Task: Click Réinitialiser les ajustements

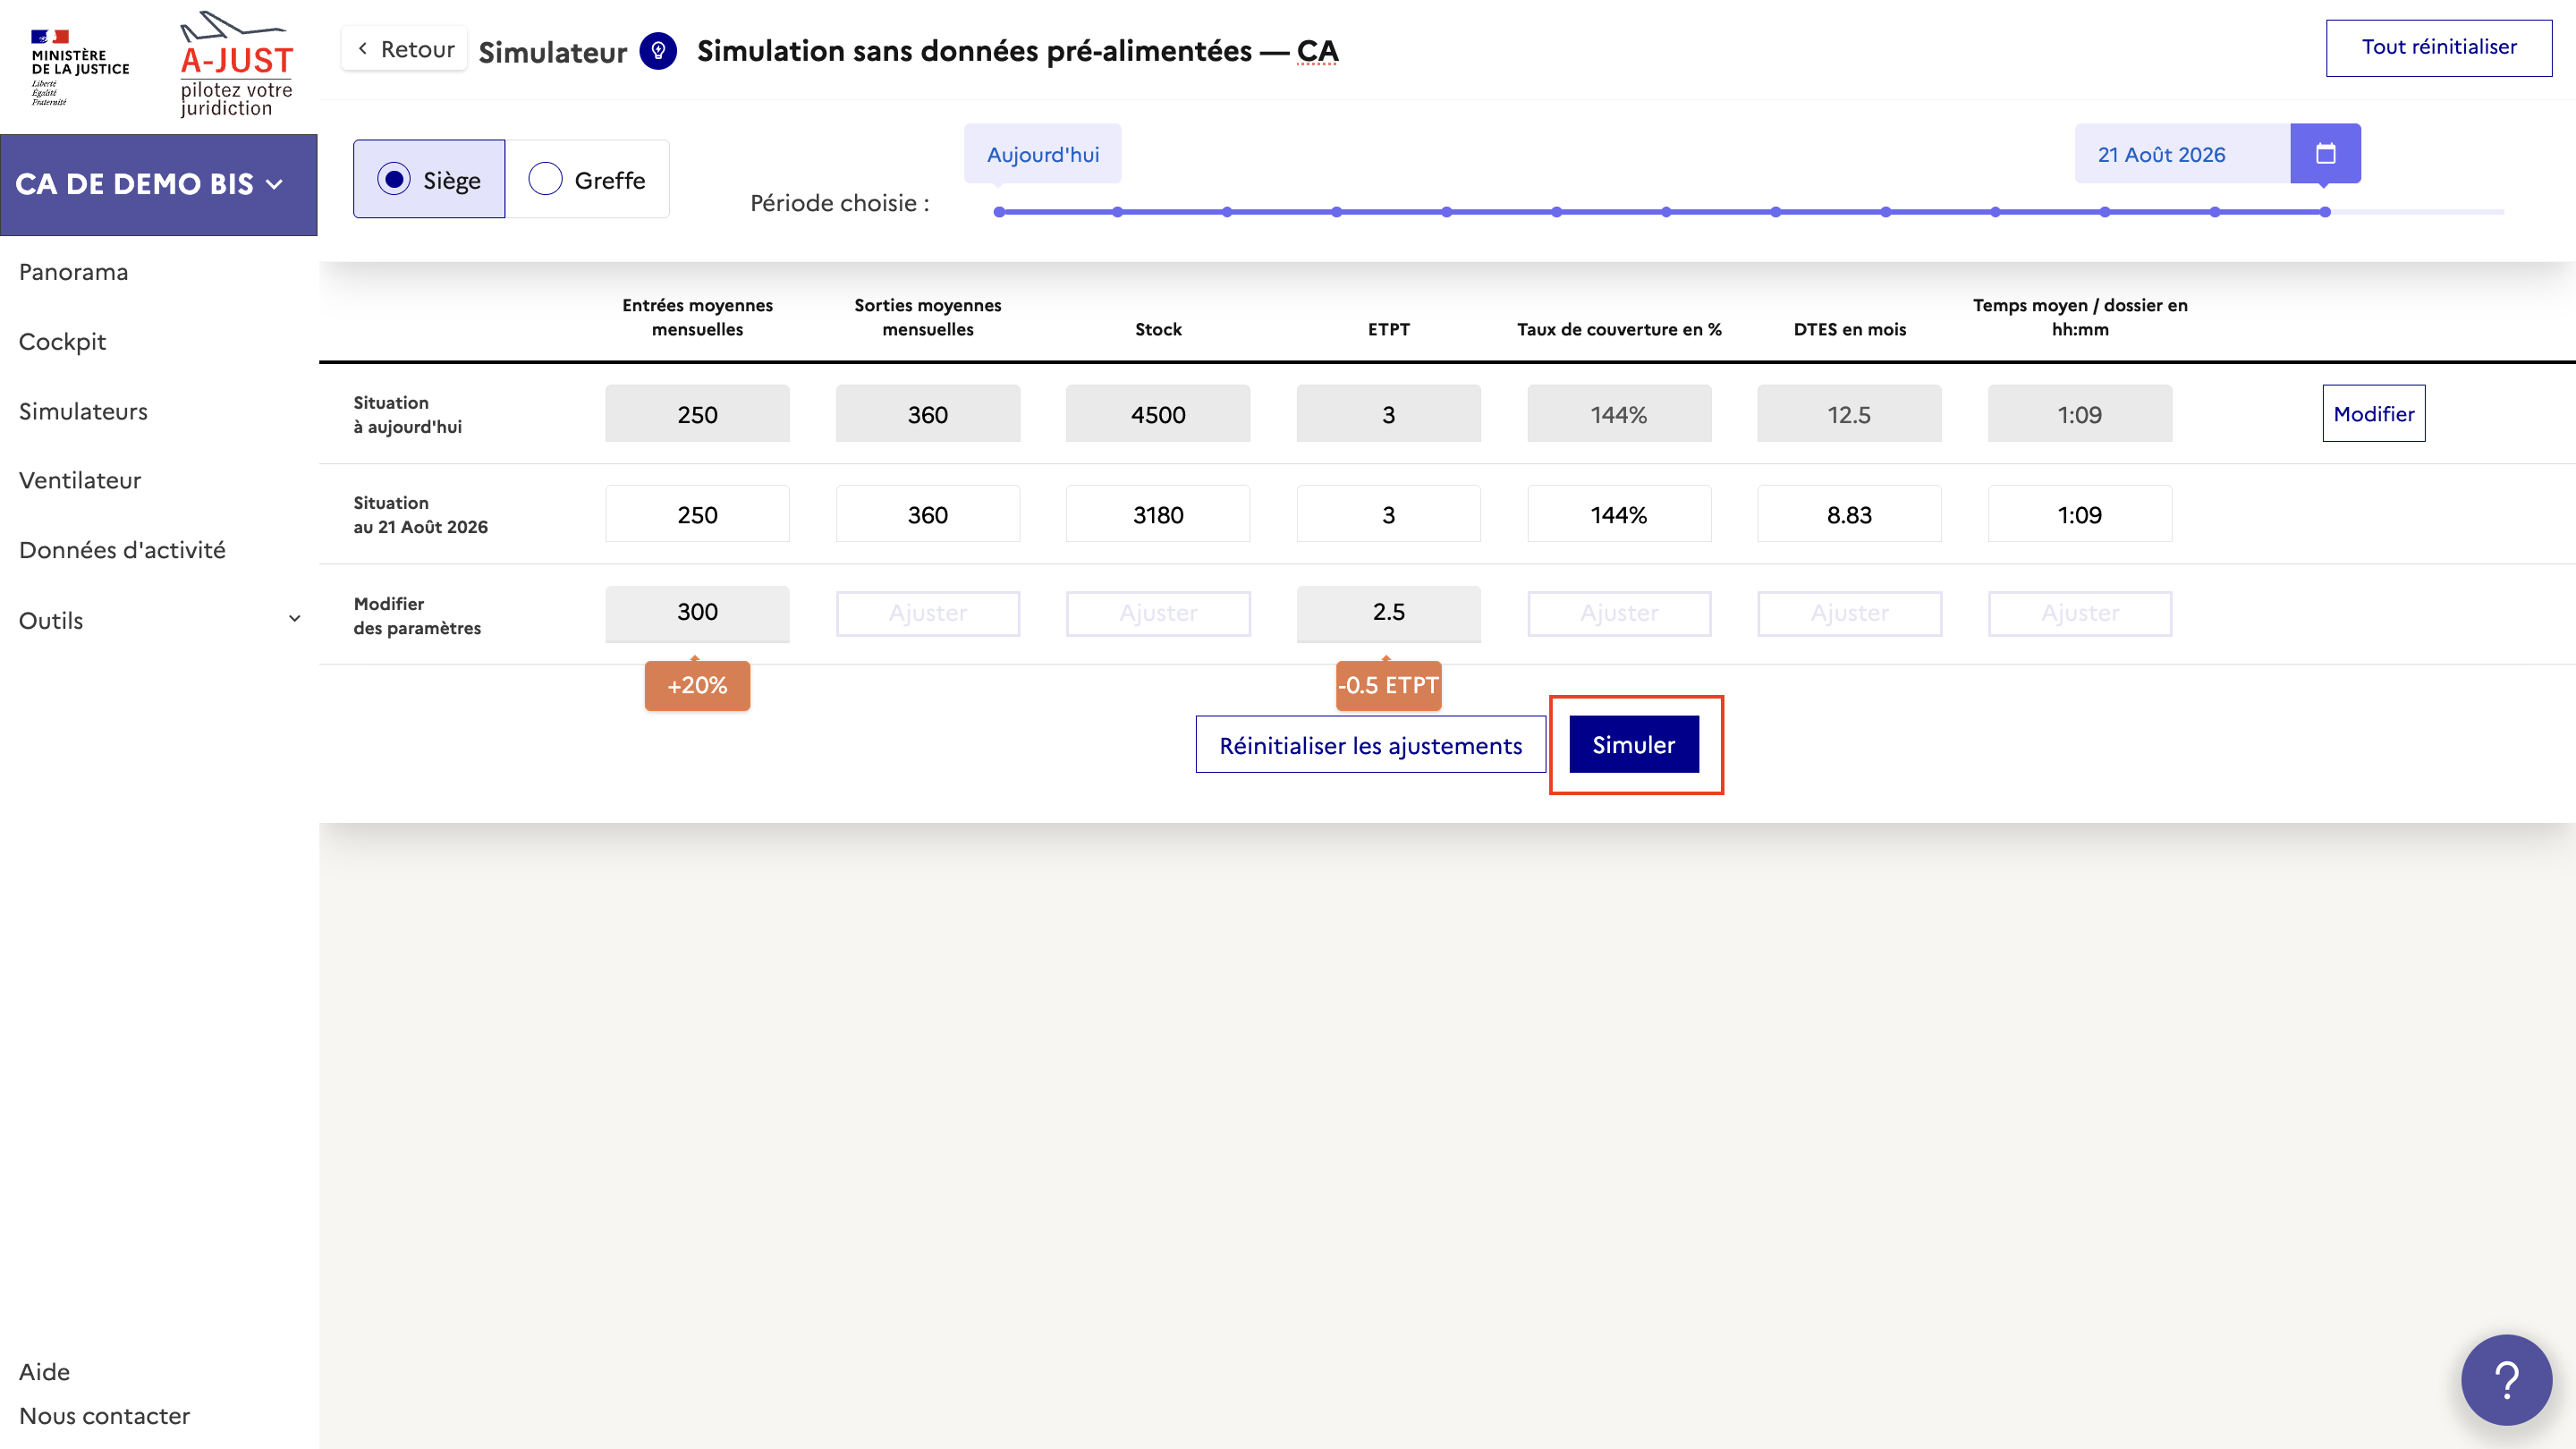Action: click(1370, 745)
